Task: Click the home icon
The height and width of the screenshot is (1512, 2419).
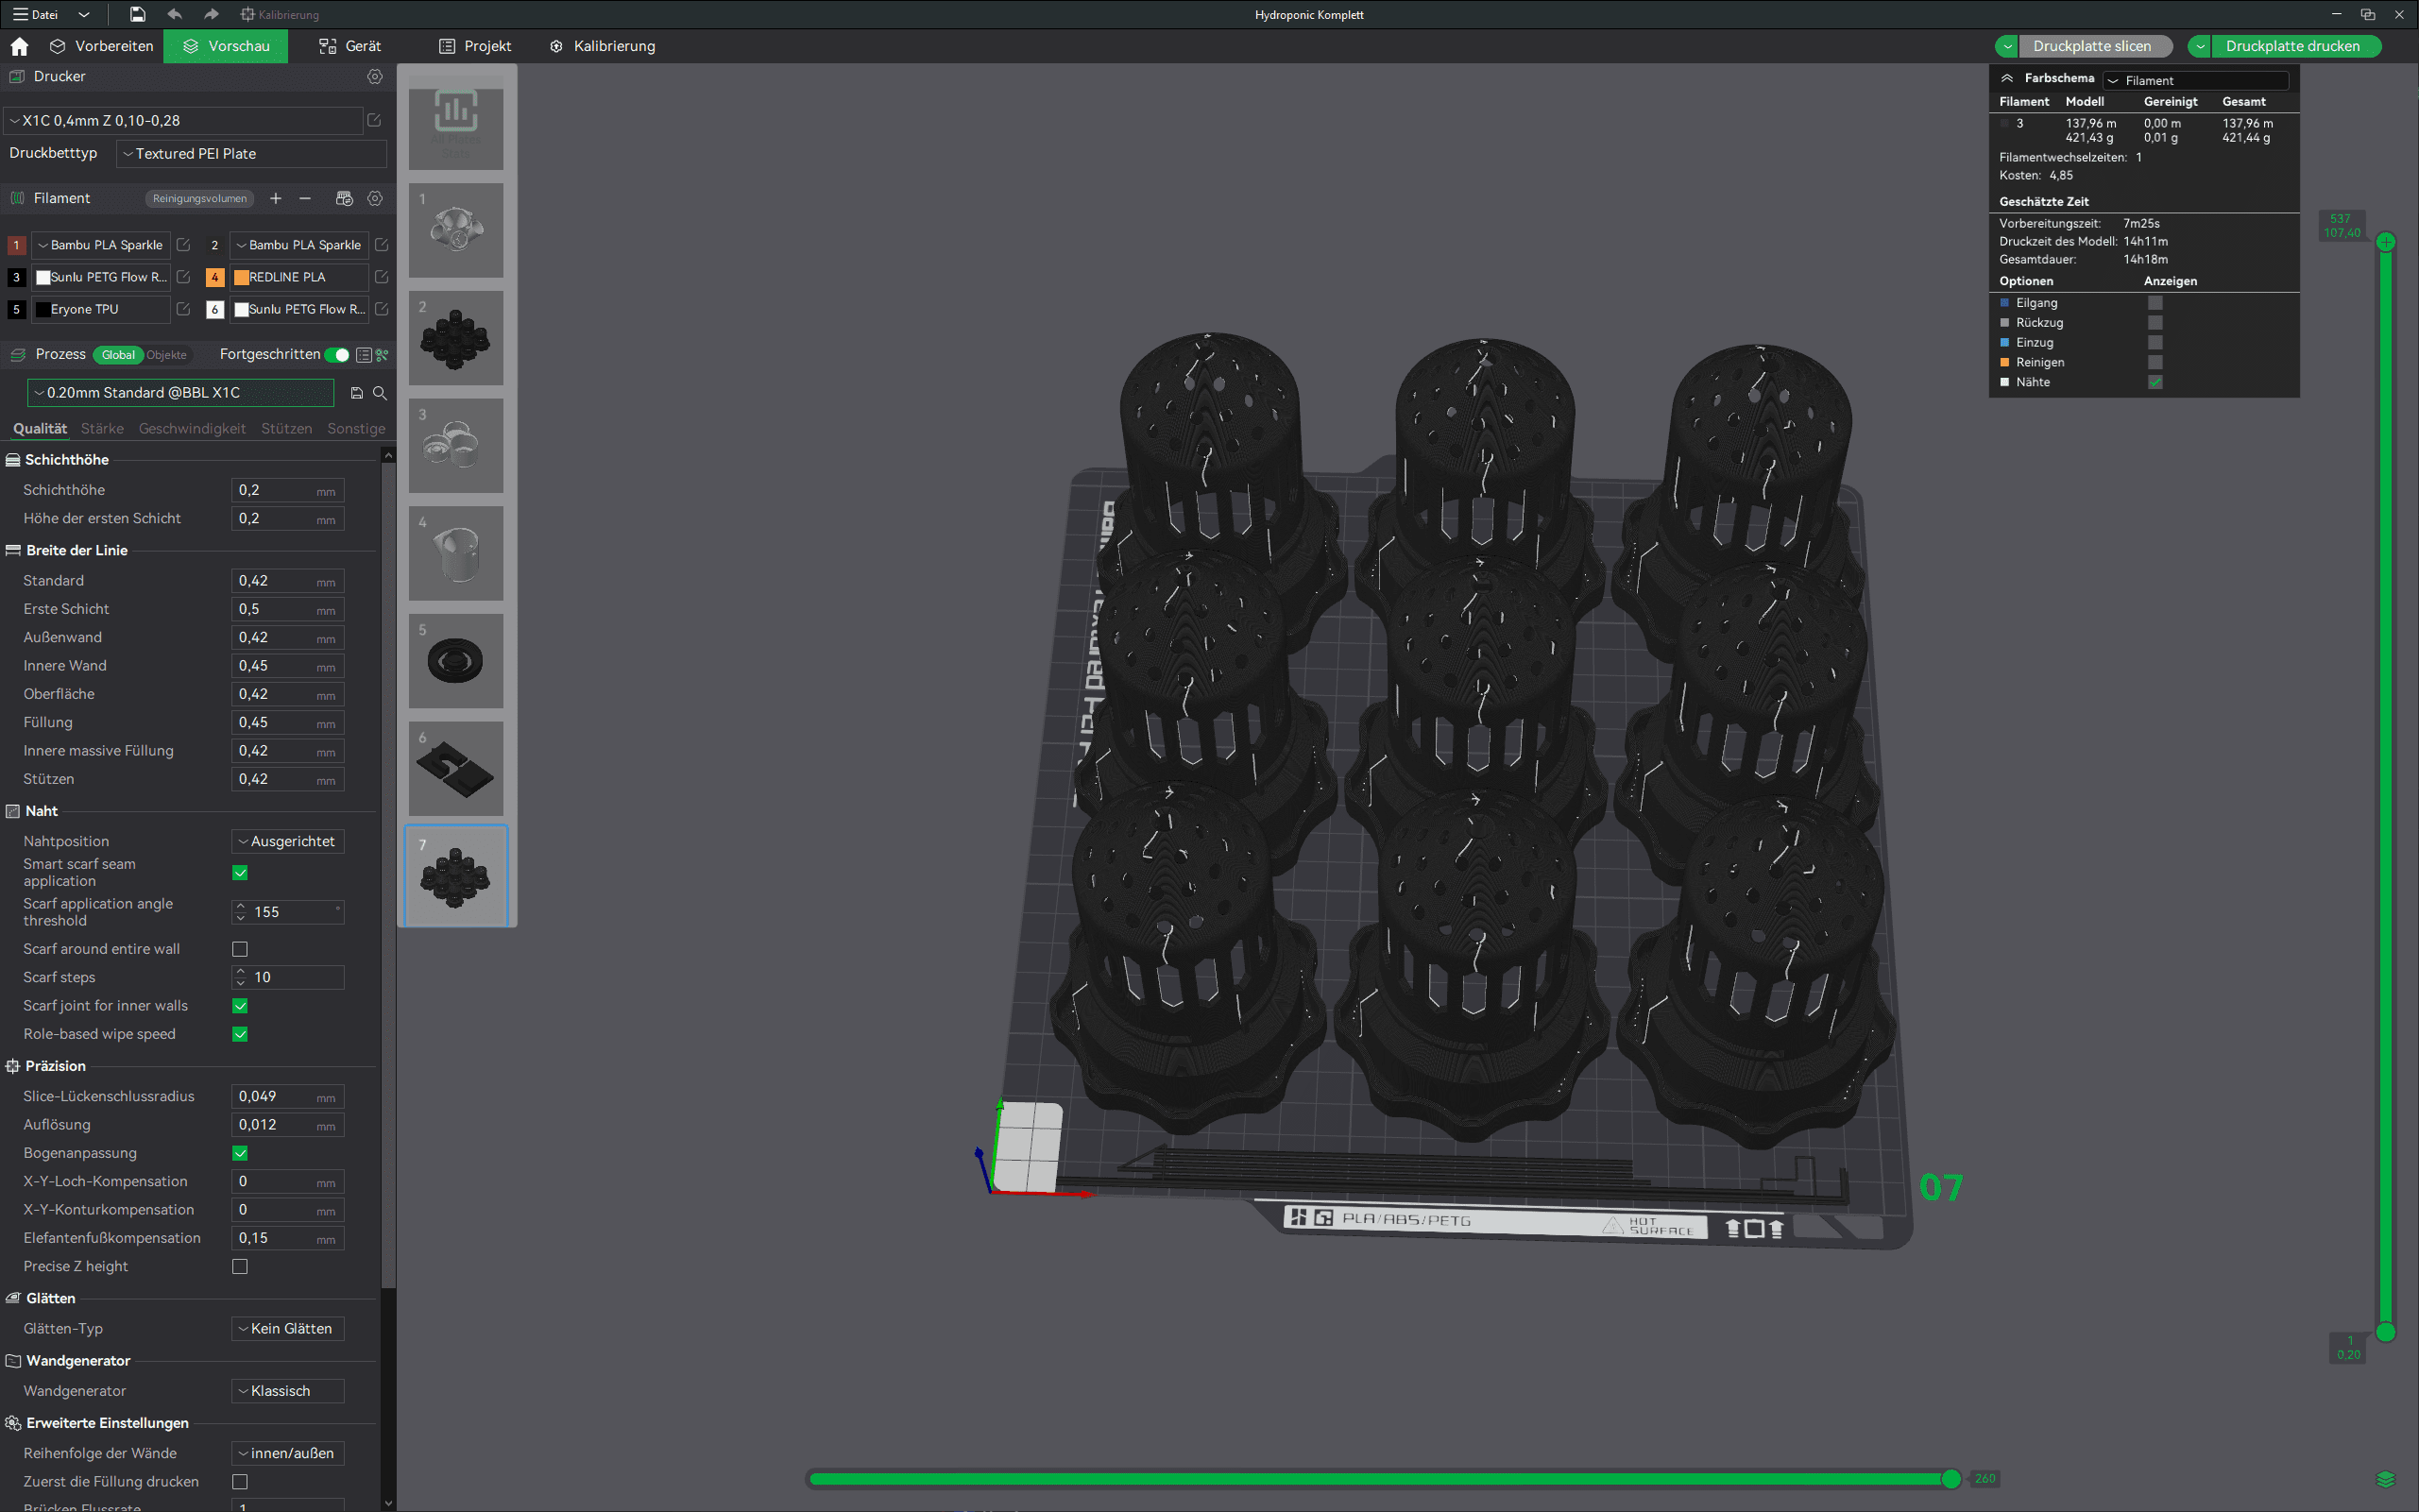Action: click(x=19, y=47)
